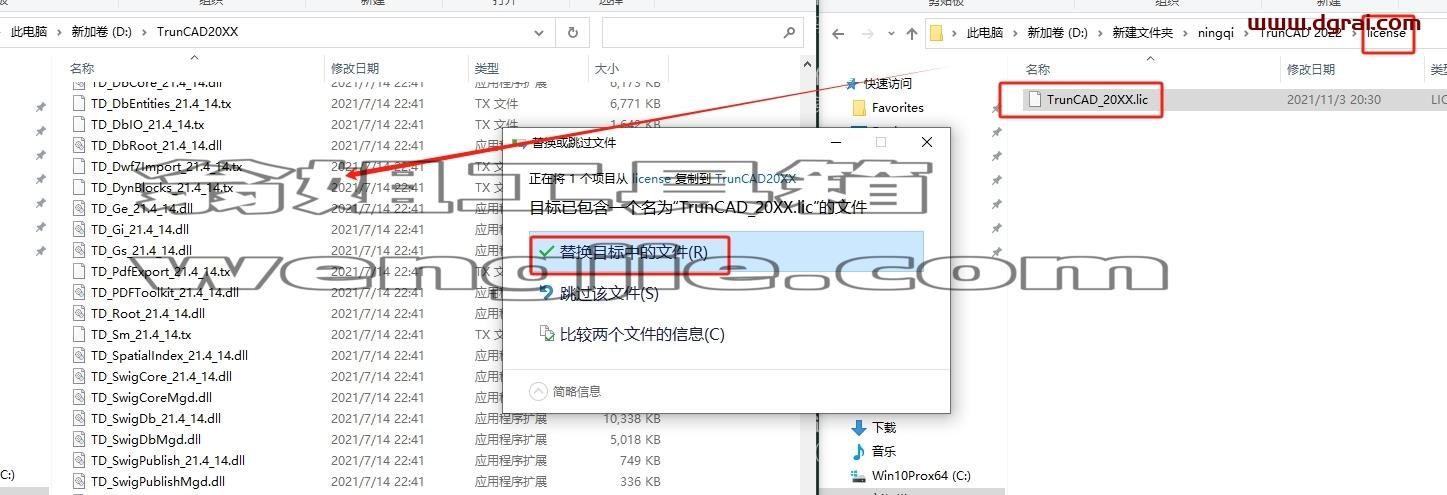Sort left window by 类型 column
The width and height of the screenshot is (1447, 495).
[487, 69]
